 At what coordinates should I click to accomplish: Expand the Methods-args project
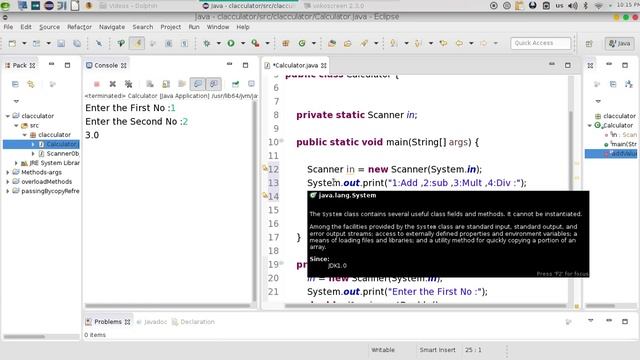coord(8,172)
